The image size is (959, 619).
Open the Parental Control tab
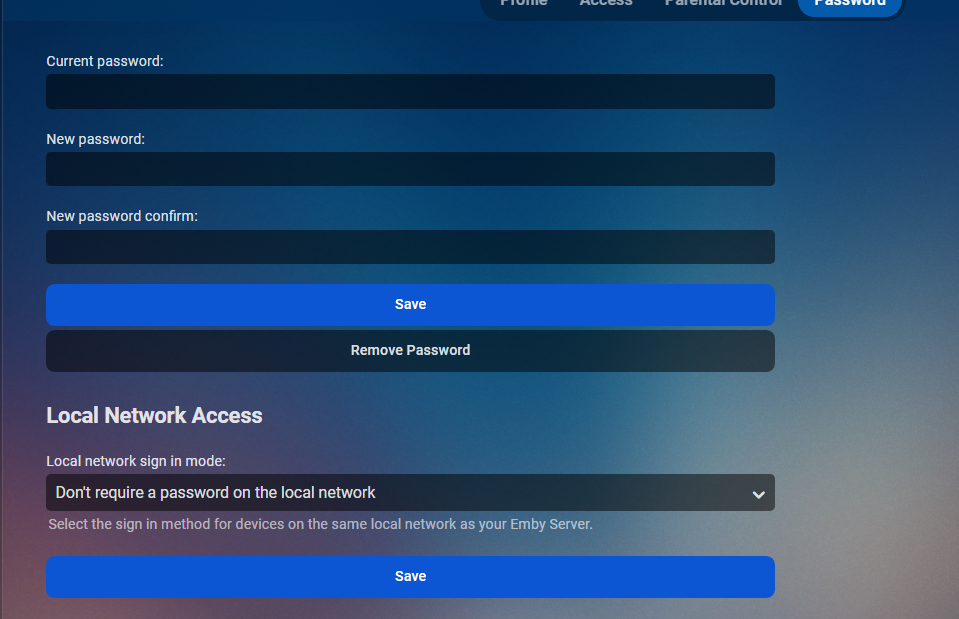point(724,3)
